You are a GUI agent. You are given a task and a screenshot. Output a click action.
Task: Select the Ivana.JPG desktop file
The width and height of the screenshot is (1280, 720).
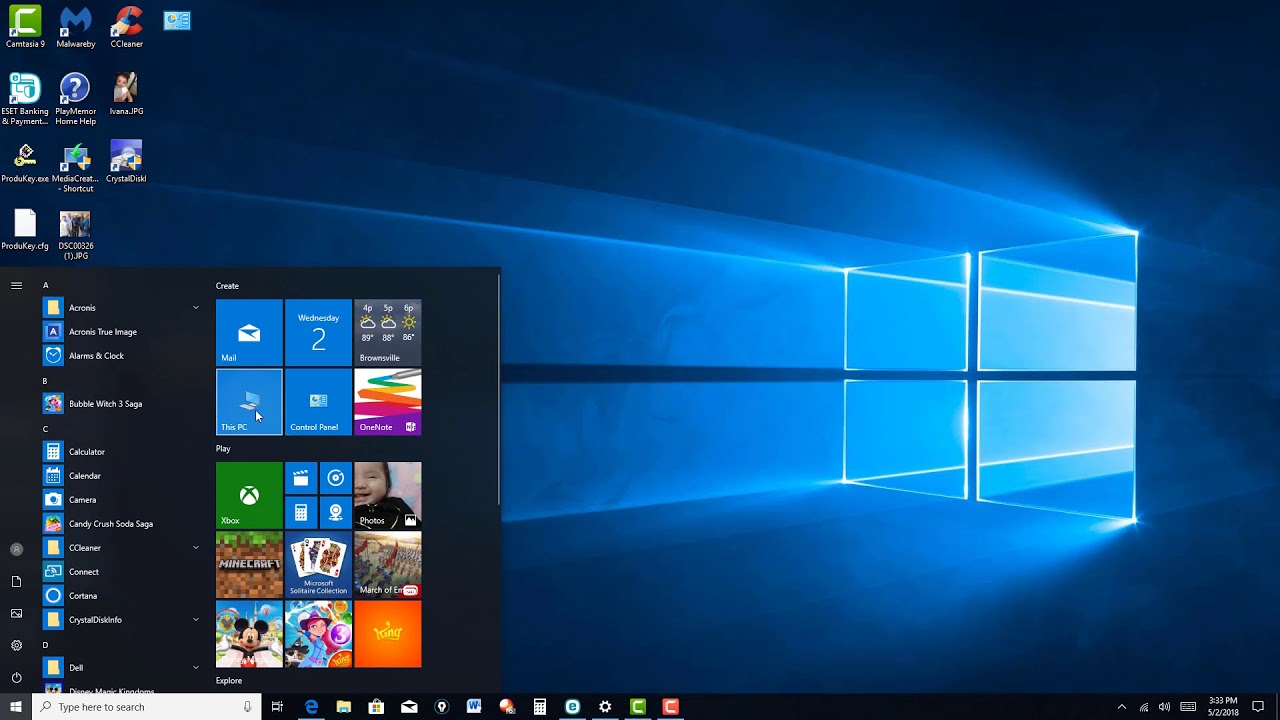tap(126, 94)
